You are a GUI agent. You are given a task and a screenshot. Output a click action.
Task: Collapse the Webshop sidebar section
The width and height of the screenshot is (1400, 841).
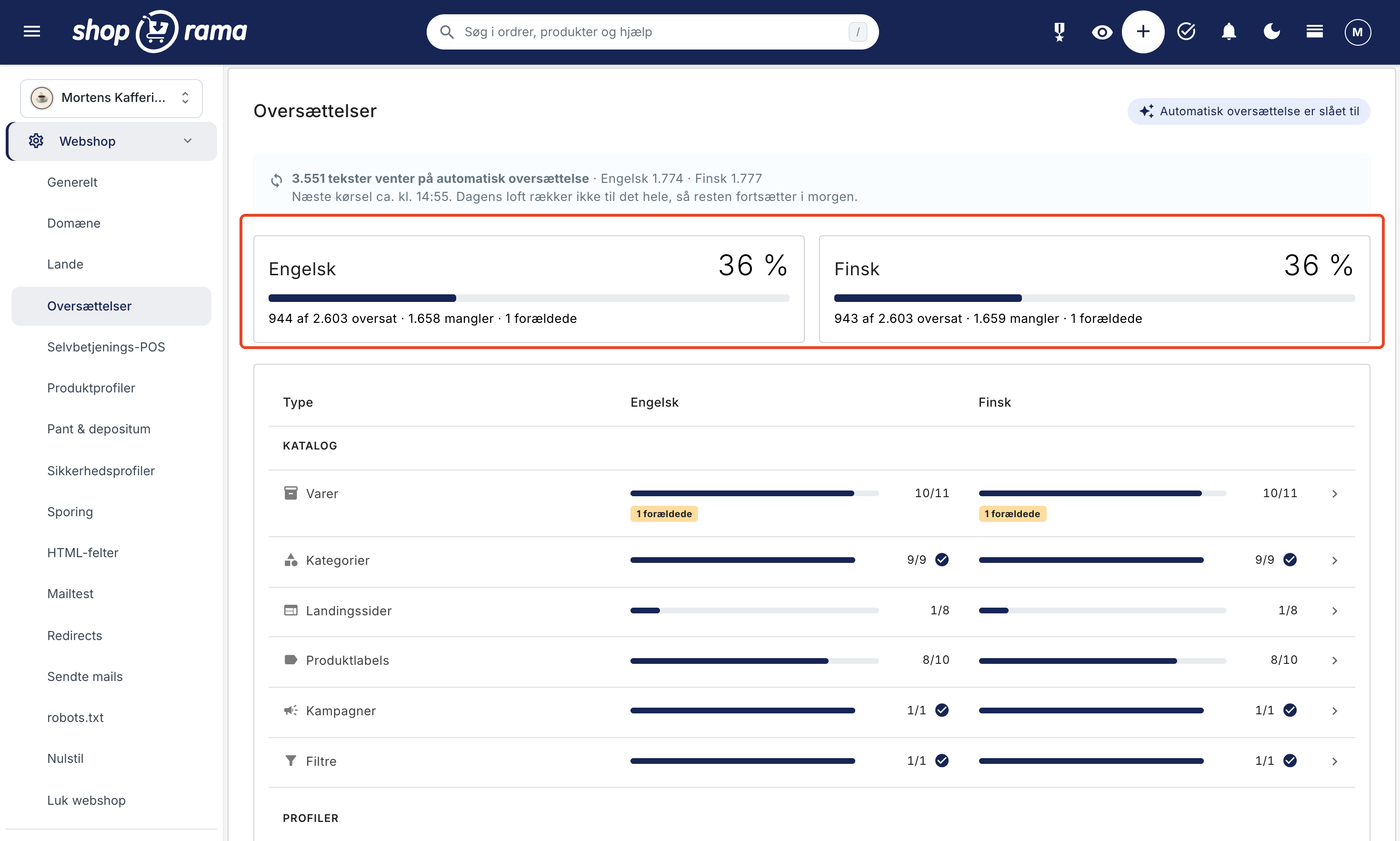click(187, 141)
